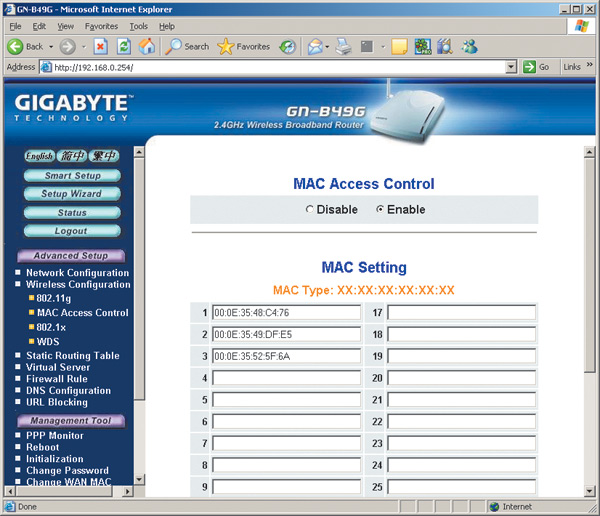Expand the address bar dropdown
Viewport: 600px width, 516px height.
coord(511,67)
